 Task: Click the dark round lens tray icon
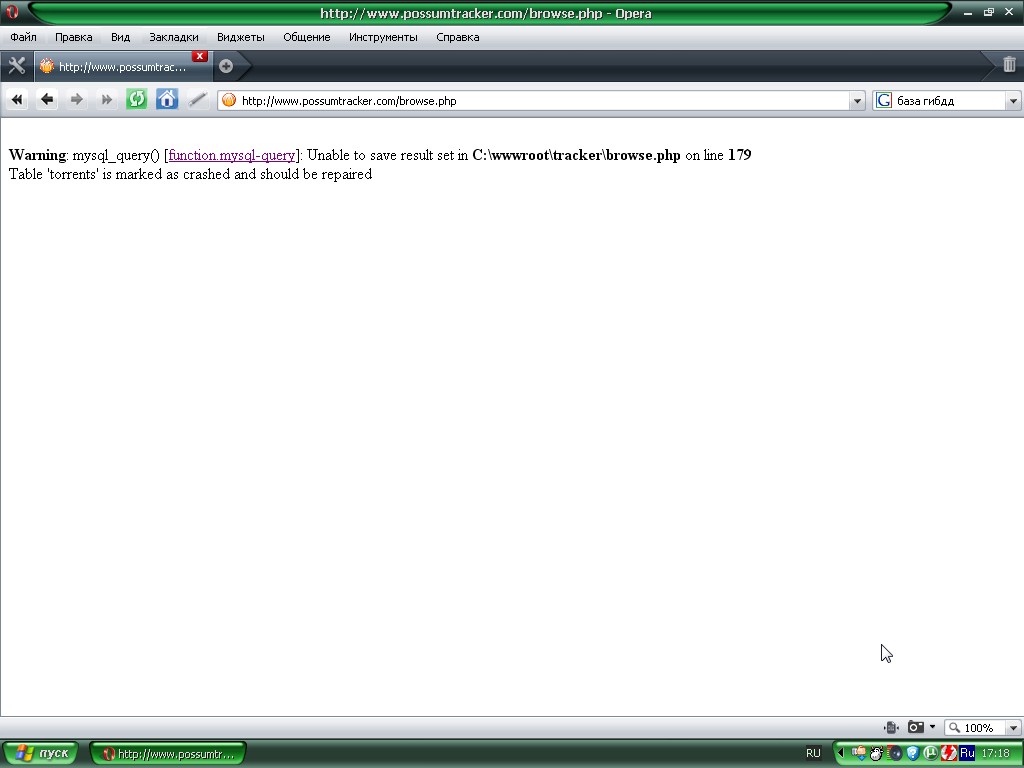(895, 754)
